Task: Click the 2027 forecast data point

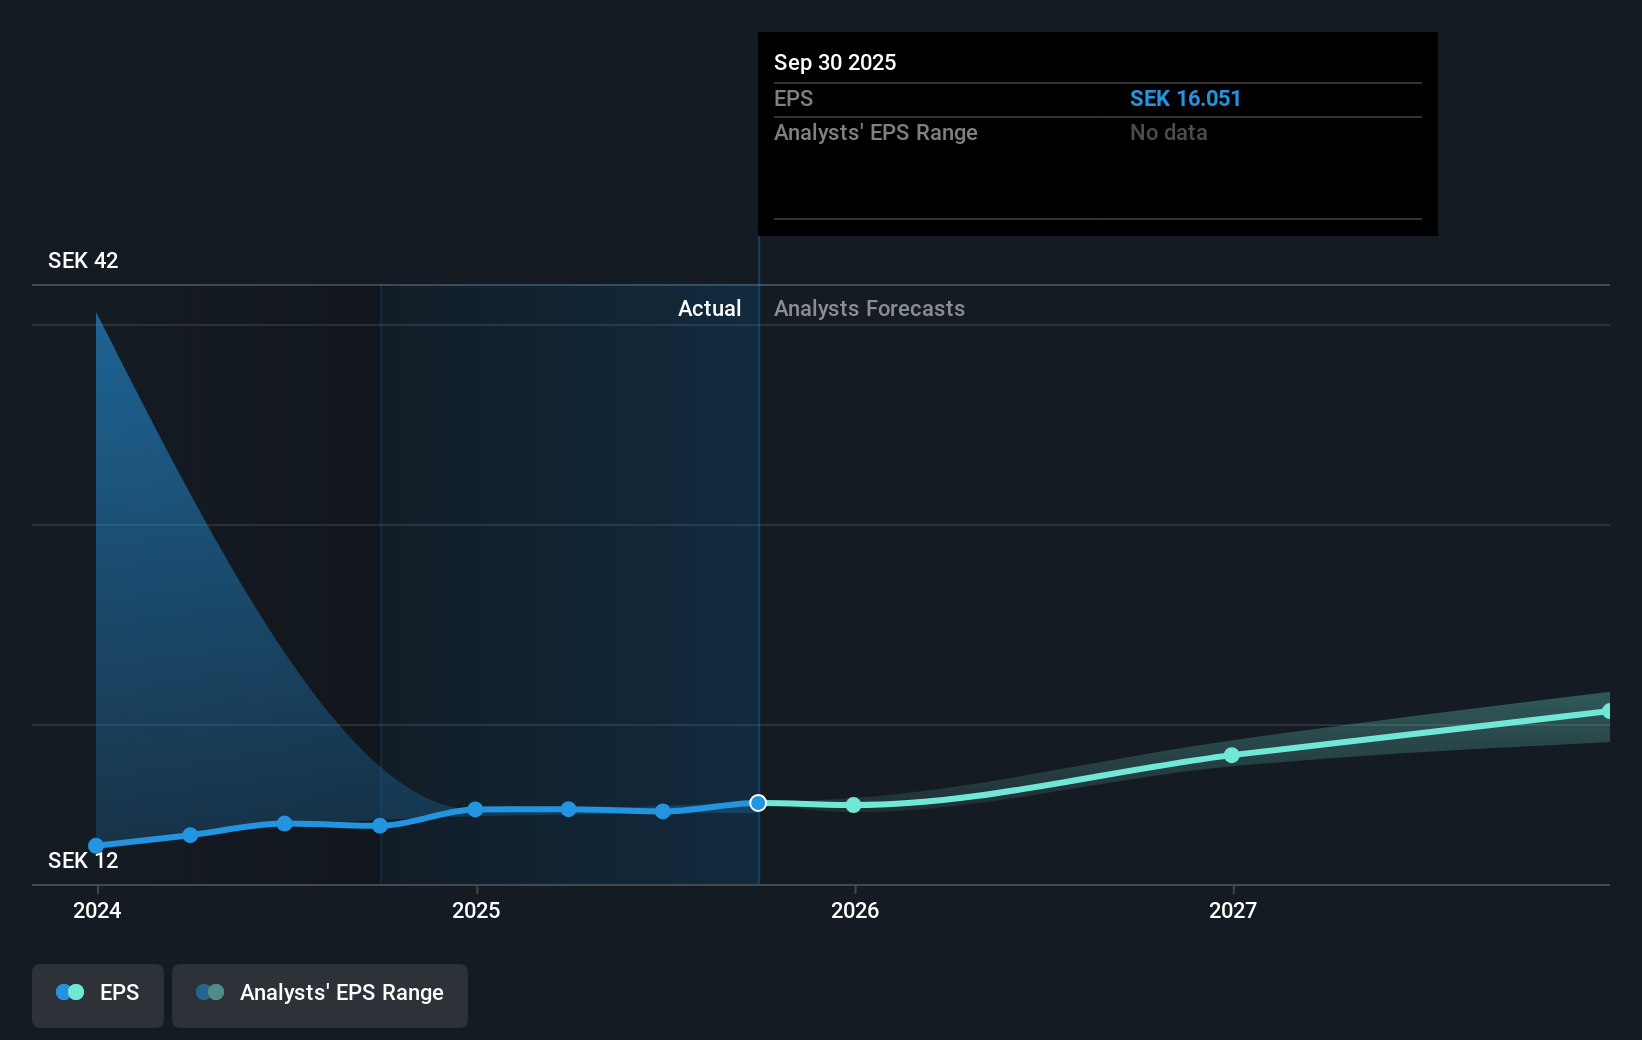Action: coord(1231,756)
